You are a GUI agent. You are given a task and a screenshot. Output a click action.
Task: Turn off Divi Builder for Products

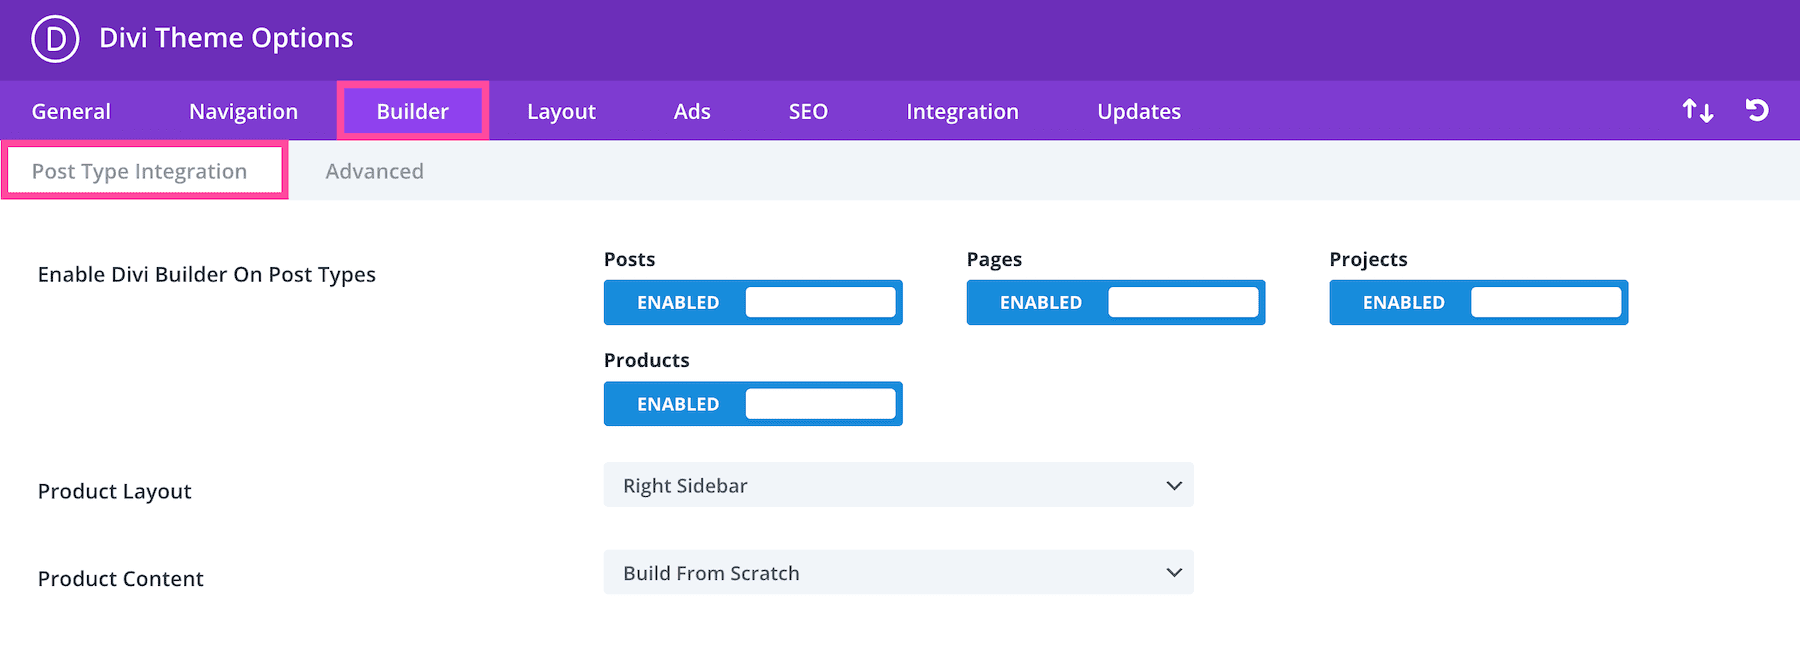[x=753, y=404]
